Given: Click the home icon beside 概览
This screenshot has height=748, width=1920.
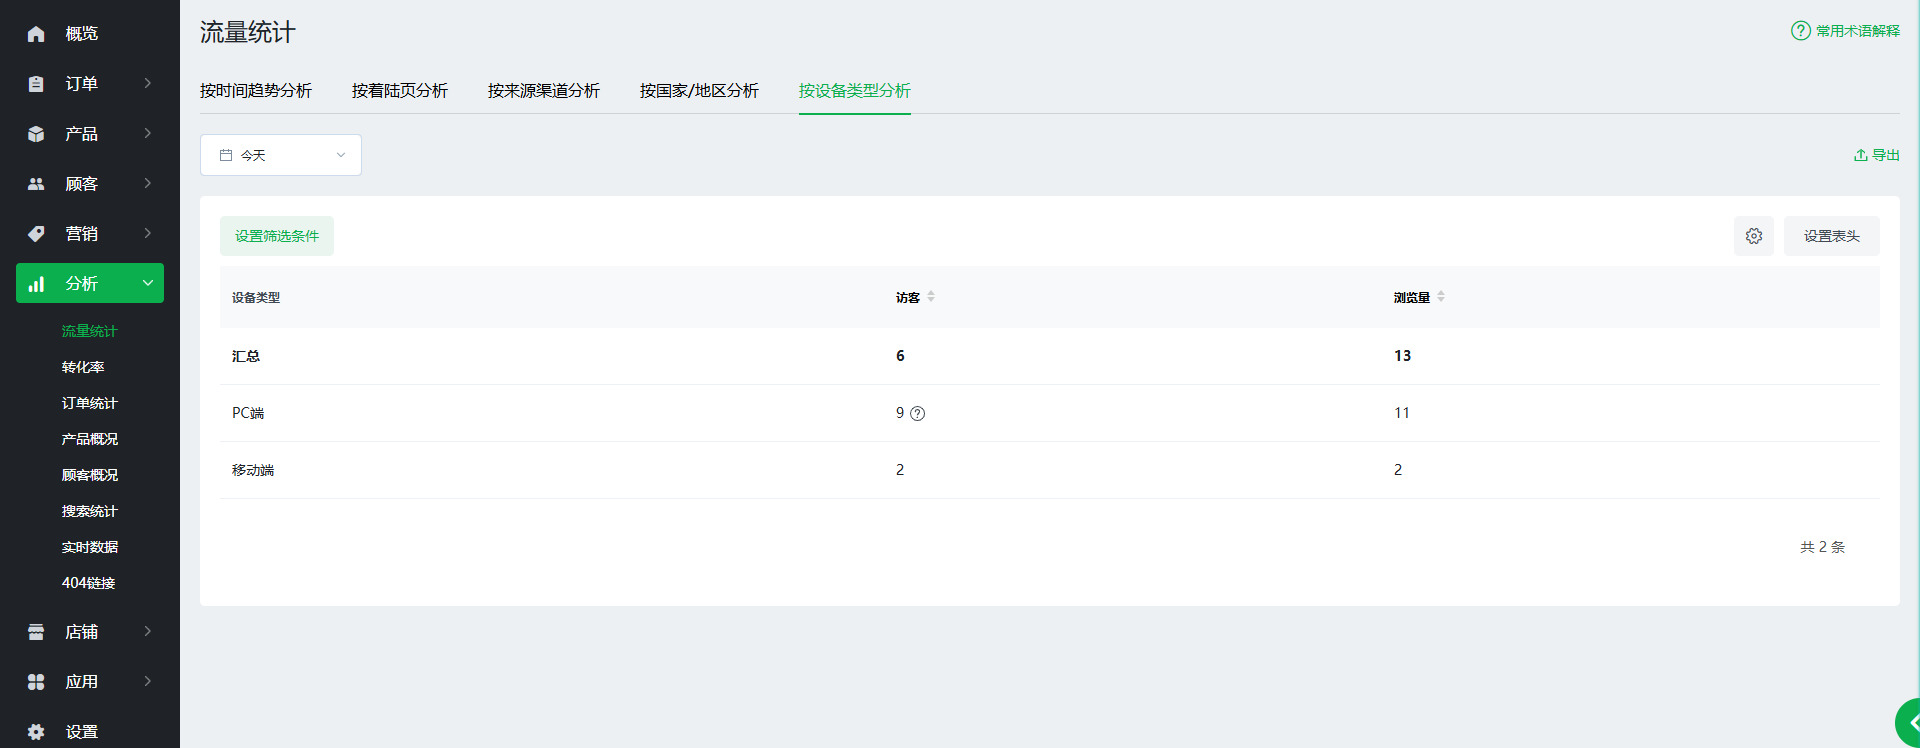Looking at the screenshot, I should [36, 34].
